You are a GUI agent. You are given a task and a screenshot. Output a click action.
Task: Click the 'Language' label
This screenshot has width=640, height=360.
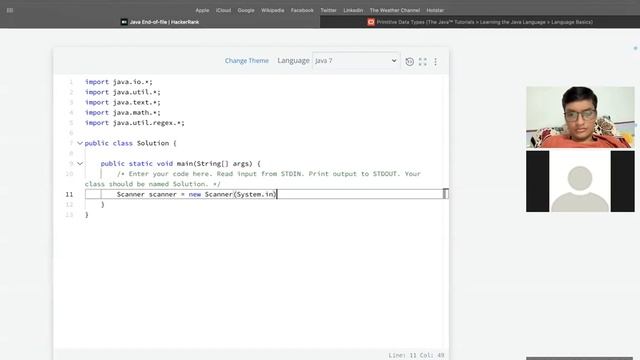pyautogui.click(x=293, y=60)
